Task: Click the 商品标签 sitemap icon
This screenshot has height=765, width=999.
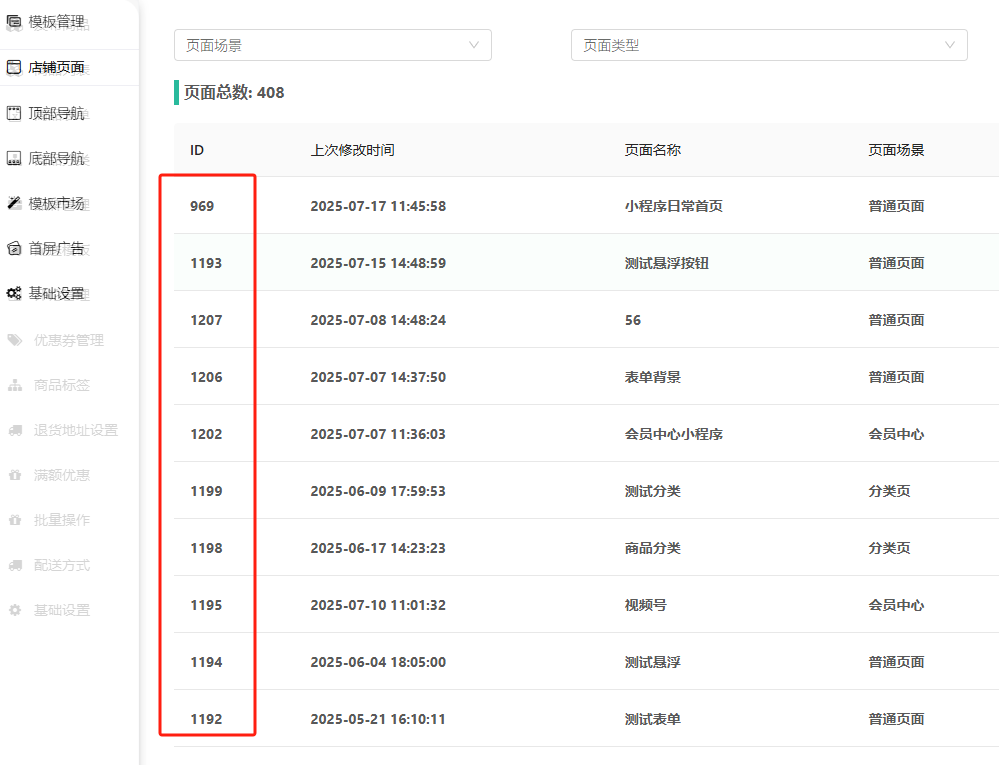Action: click(15, 385)
